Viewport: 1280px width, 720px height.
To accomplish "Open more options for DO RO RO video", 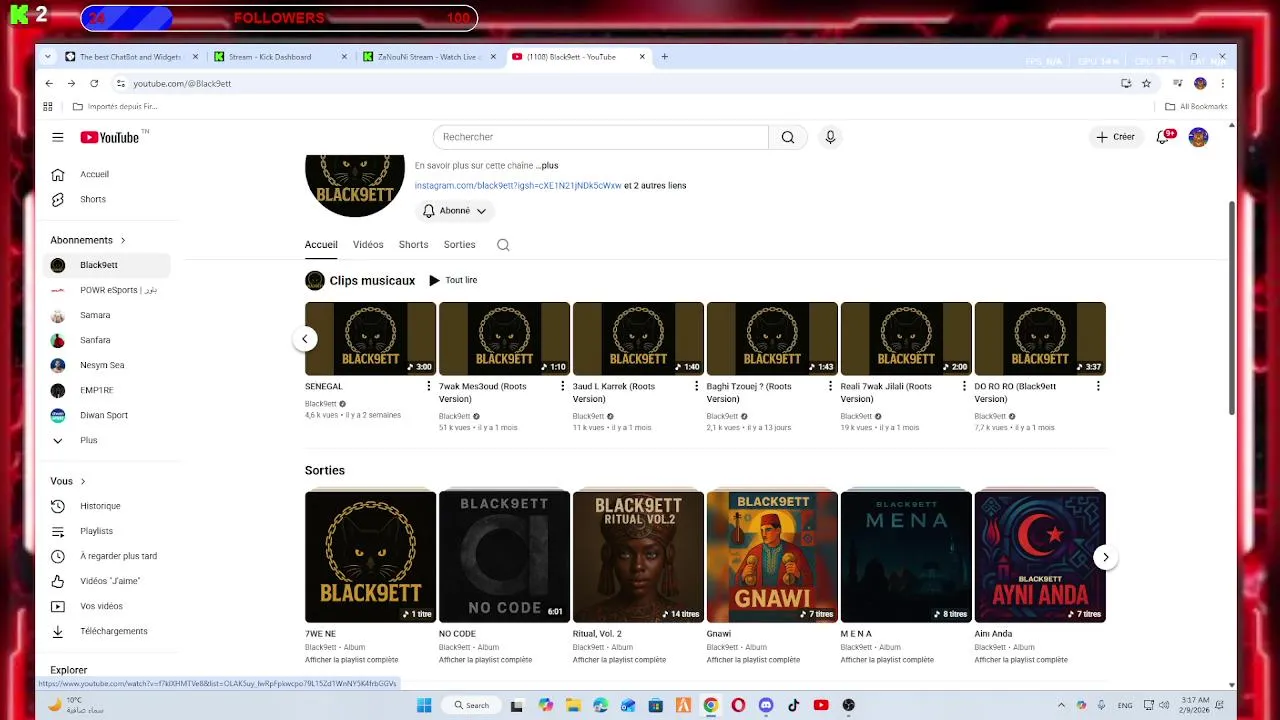I will (x=1098, y=386).
